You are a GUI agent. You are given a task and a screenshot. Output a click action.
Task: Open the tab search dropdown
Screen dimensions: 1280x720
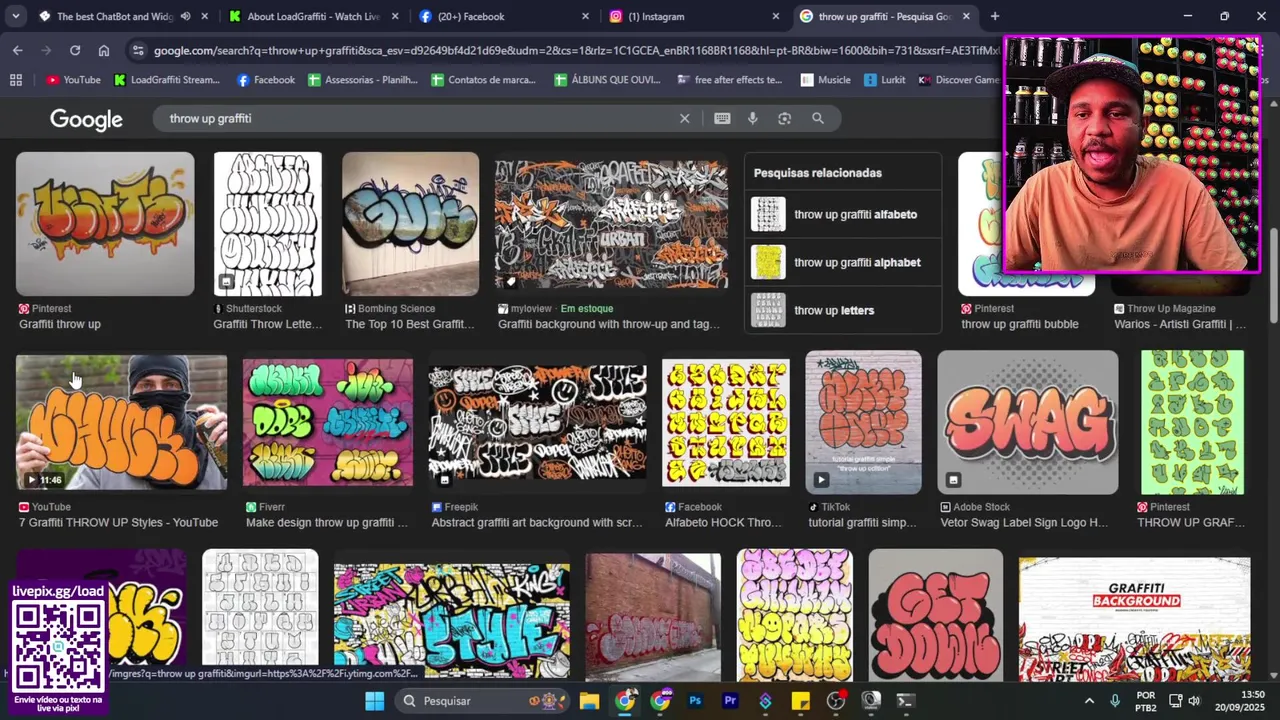pos(15,16)
